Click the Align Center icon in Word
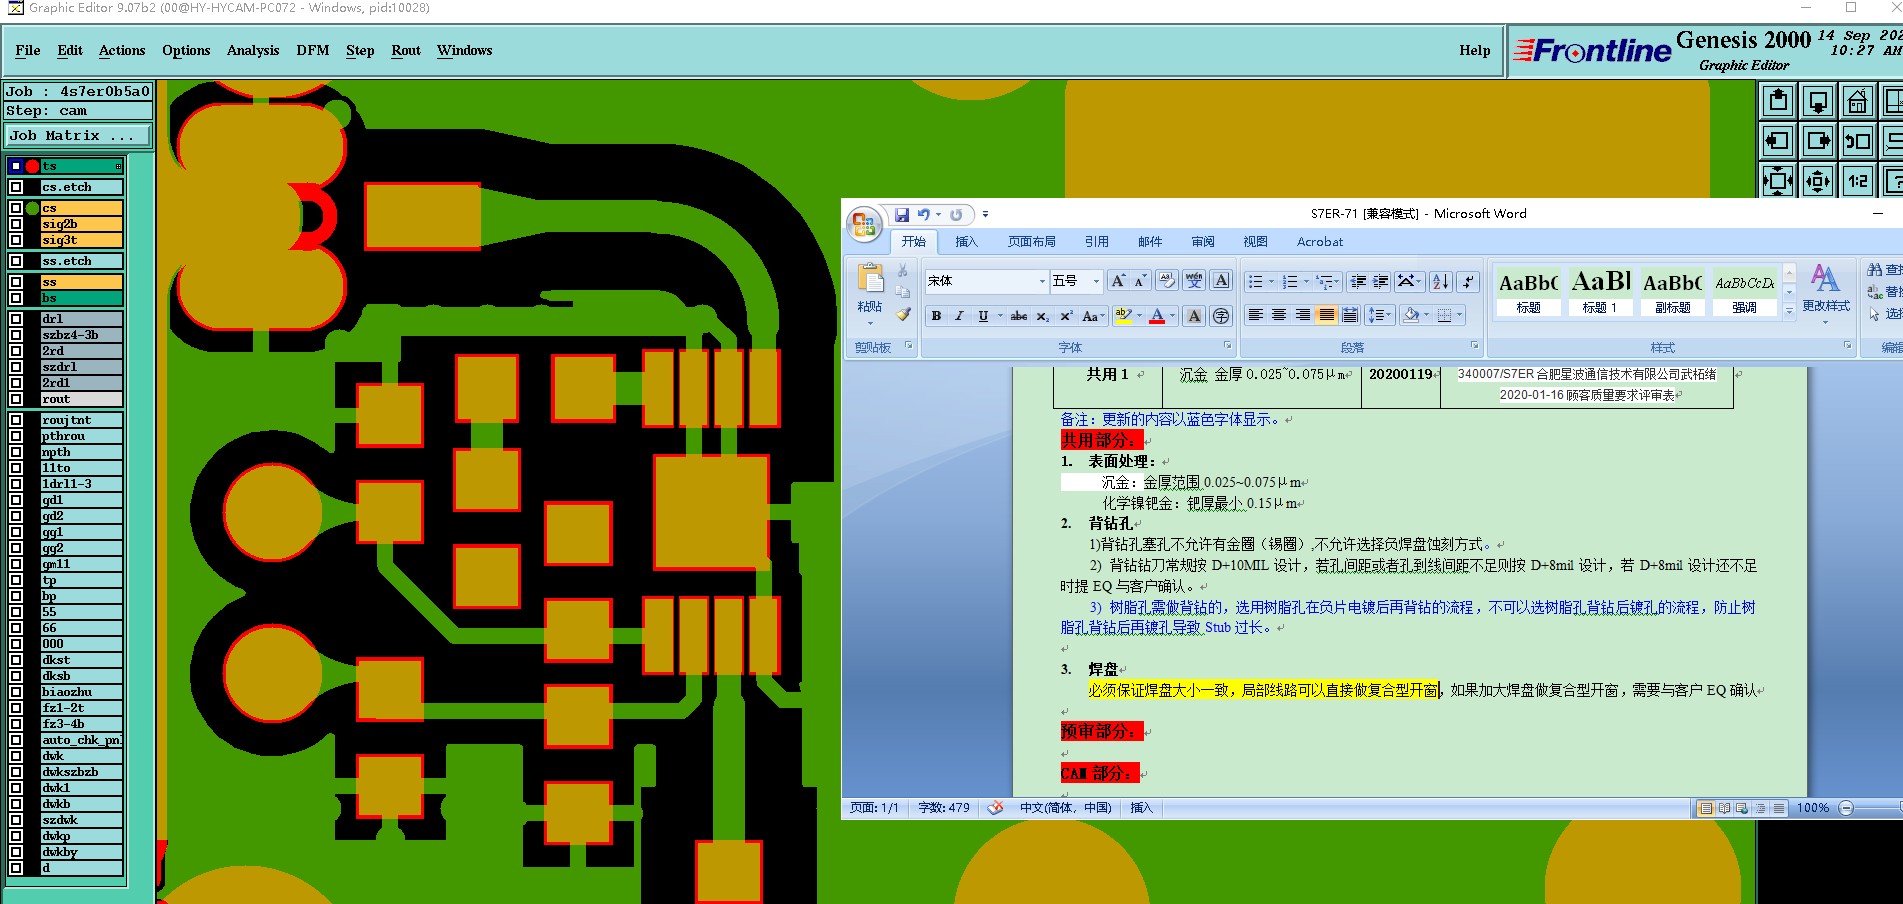The height and width of the screenshot is (904, 1903). (x=1279, y=315)
